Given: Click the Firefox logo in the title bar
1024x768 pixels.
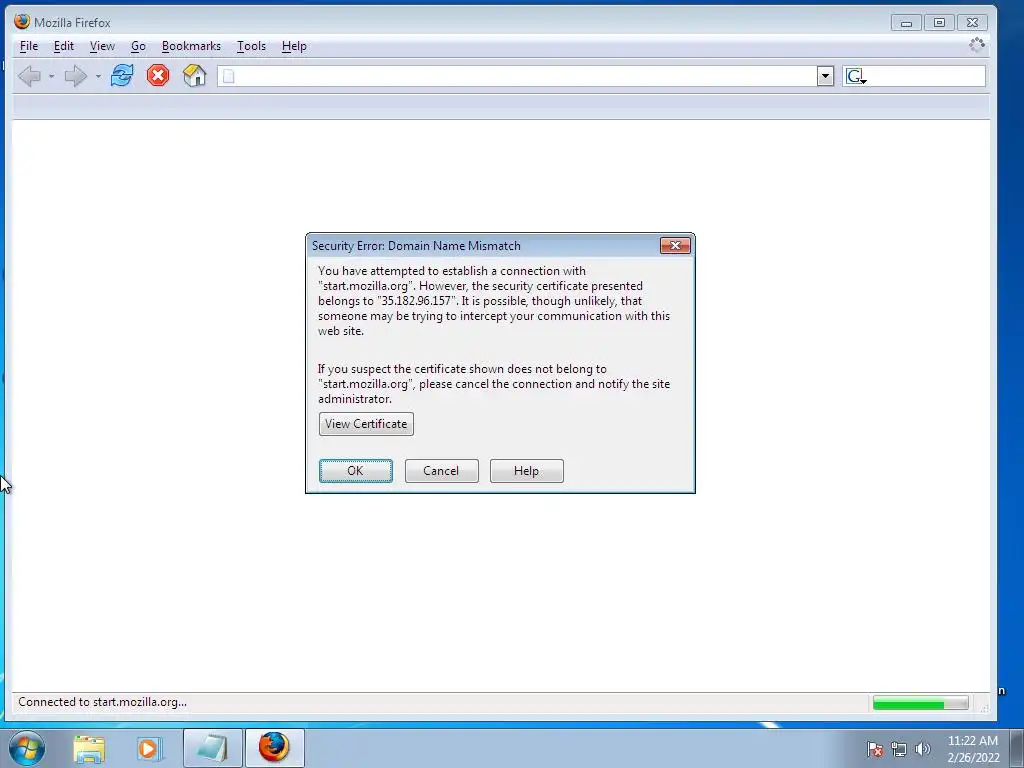Looking at the screenshot, I should tap(22, 22).
